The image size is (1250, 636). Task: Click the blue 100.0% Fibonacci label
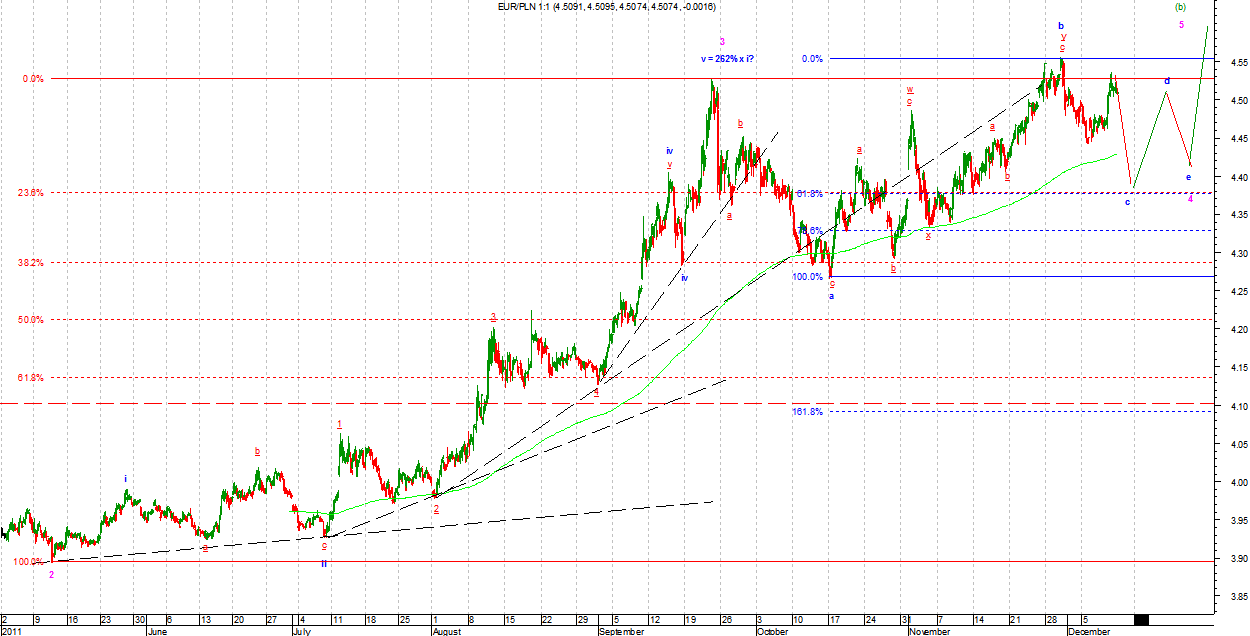[807, 277]
